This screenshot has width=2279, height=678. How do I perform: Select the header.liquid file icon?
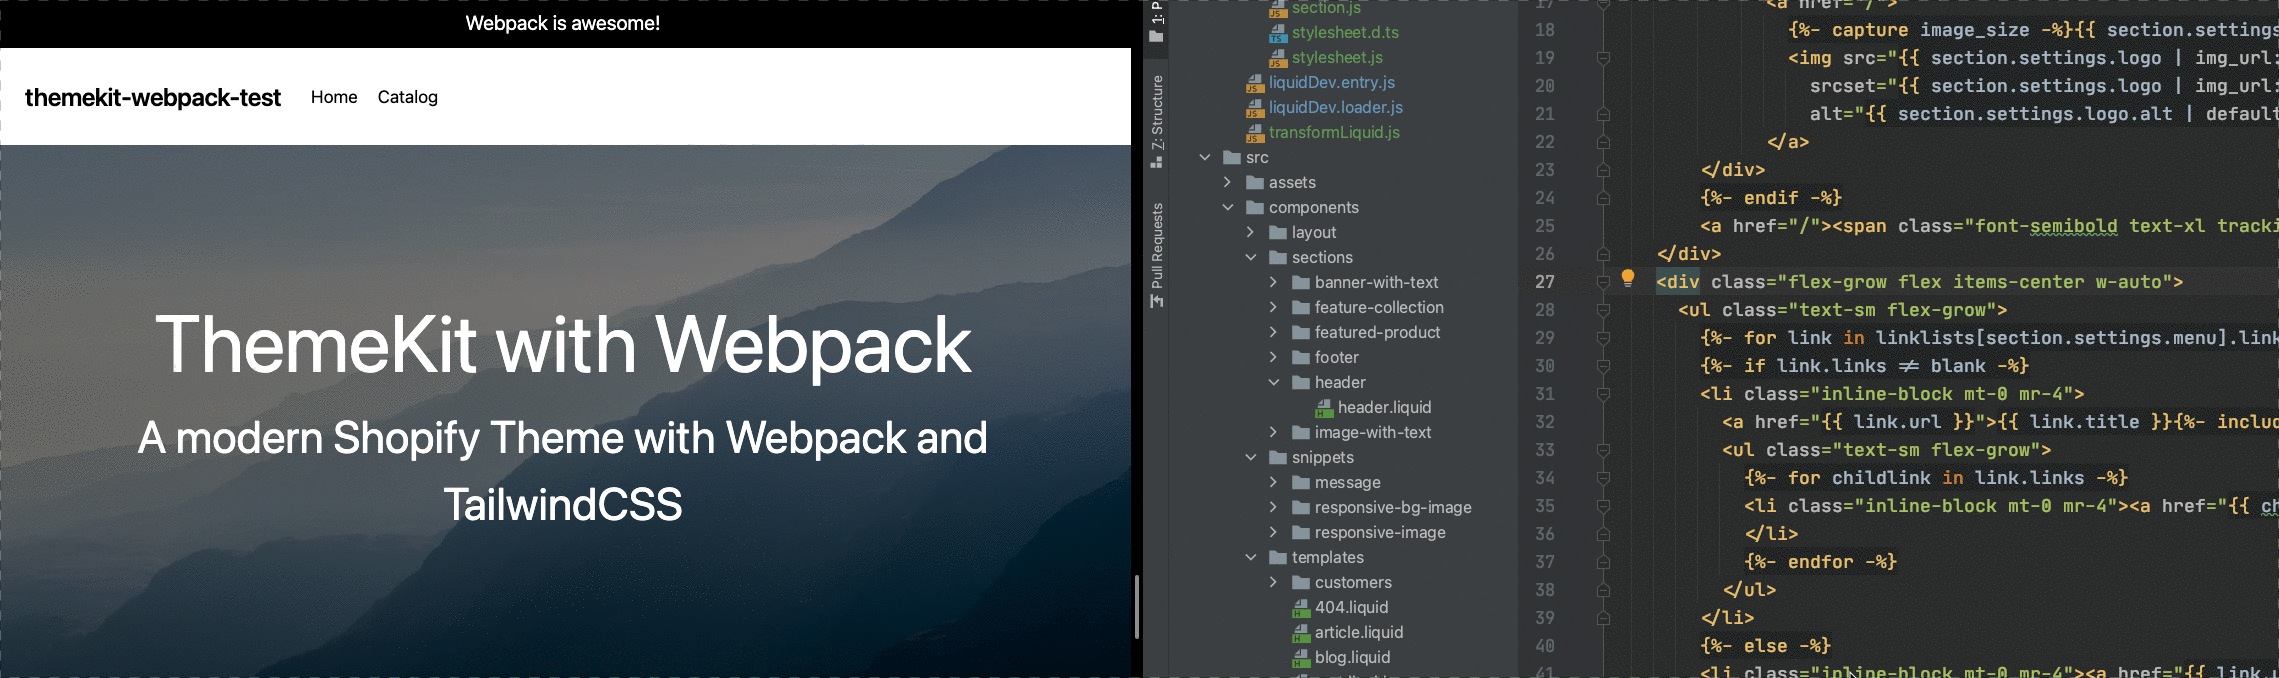tap(1324, 408)
